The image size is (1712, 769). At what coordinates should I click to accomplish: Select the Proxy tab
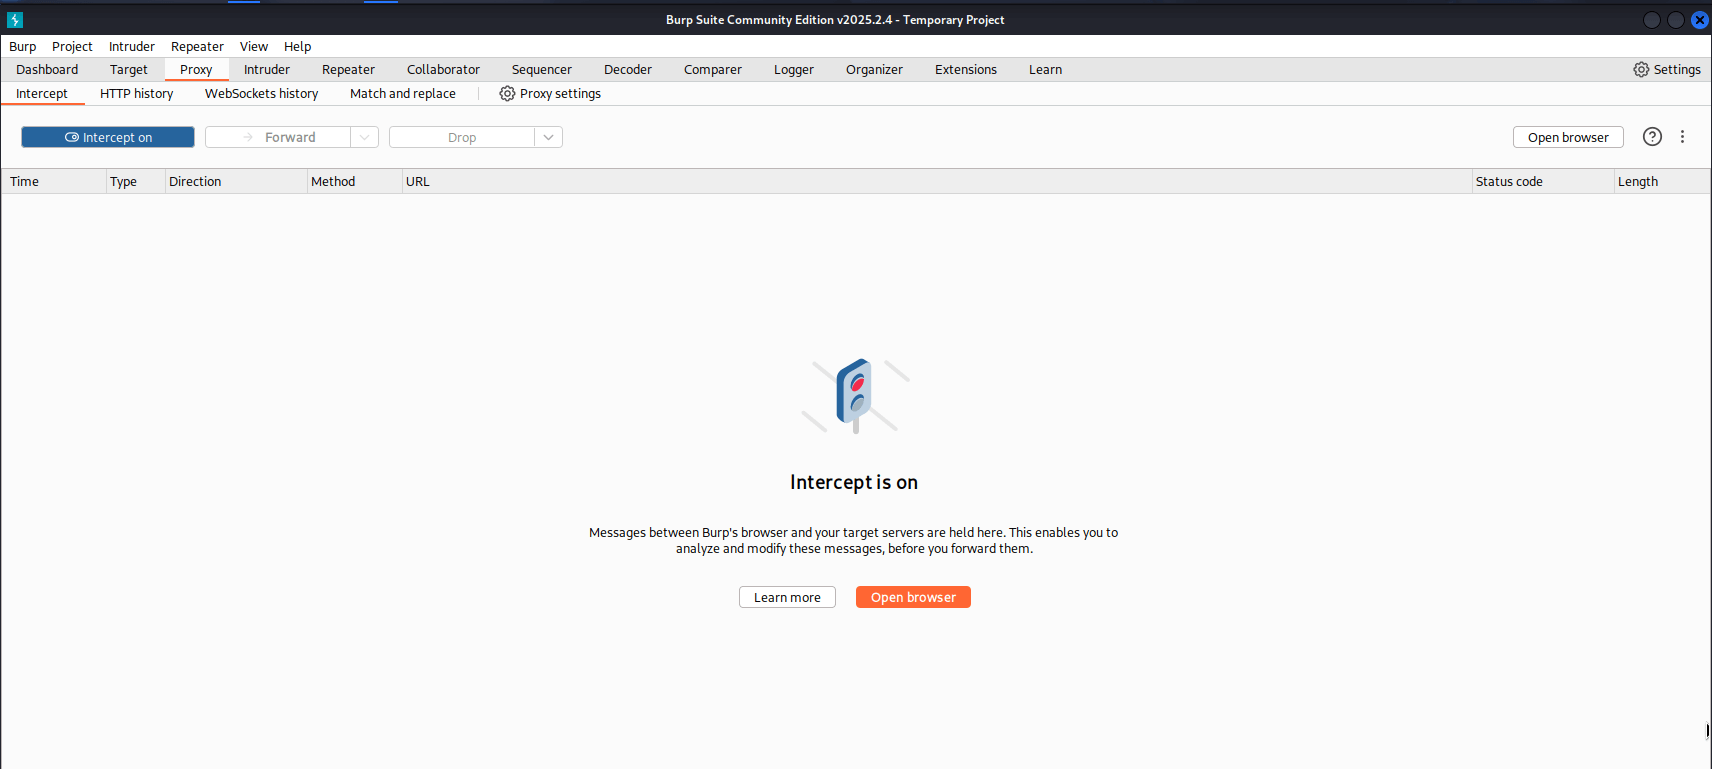196,70
